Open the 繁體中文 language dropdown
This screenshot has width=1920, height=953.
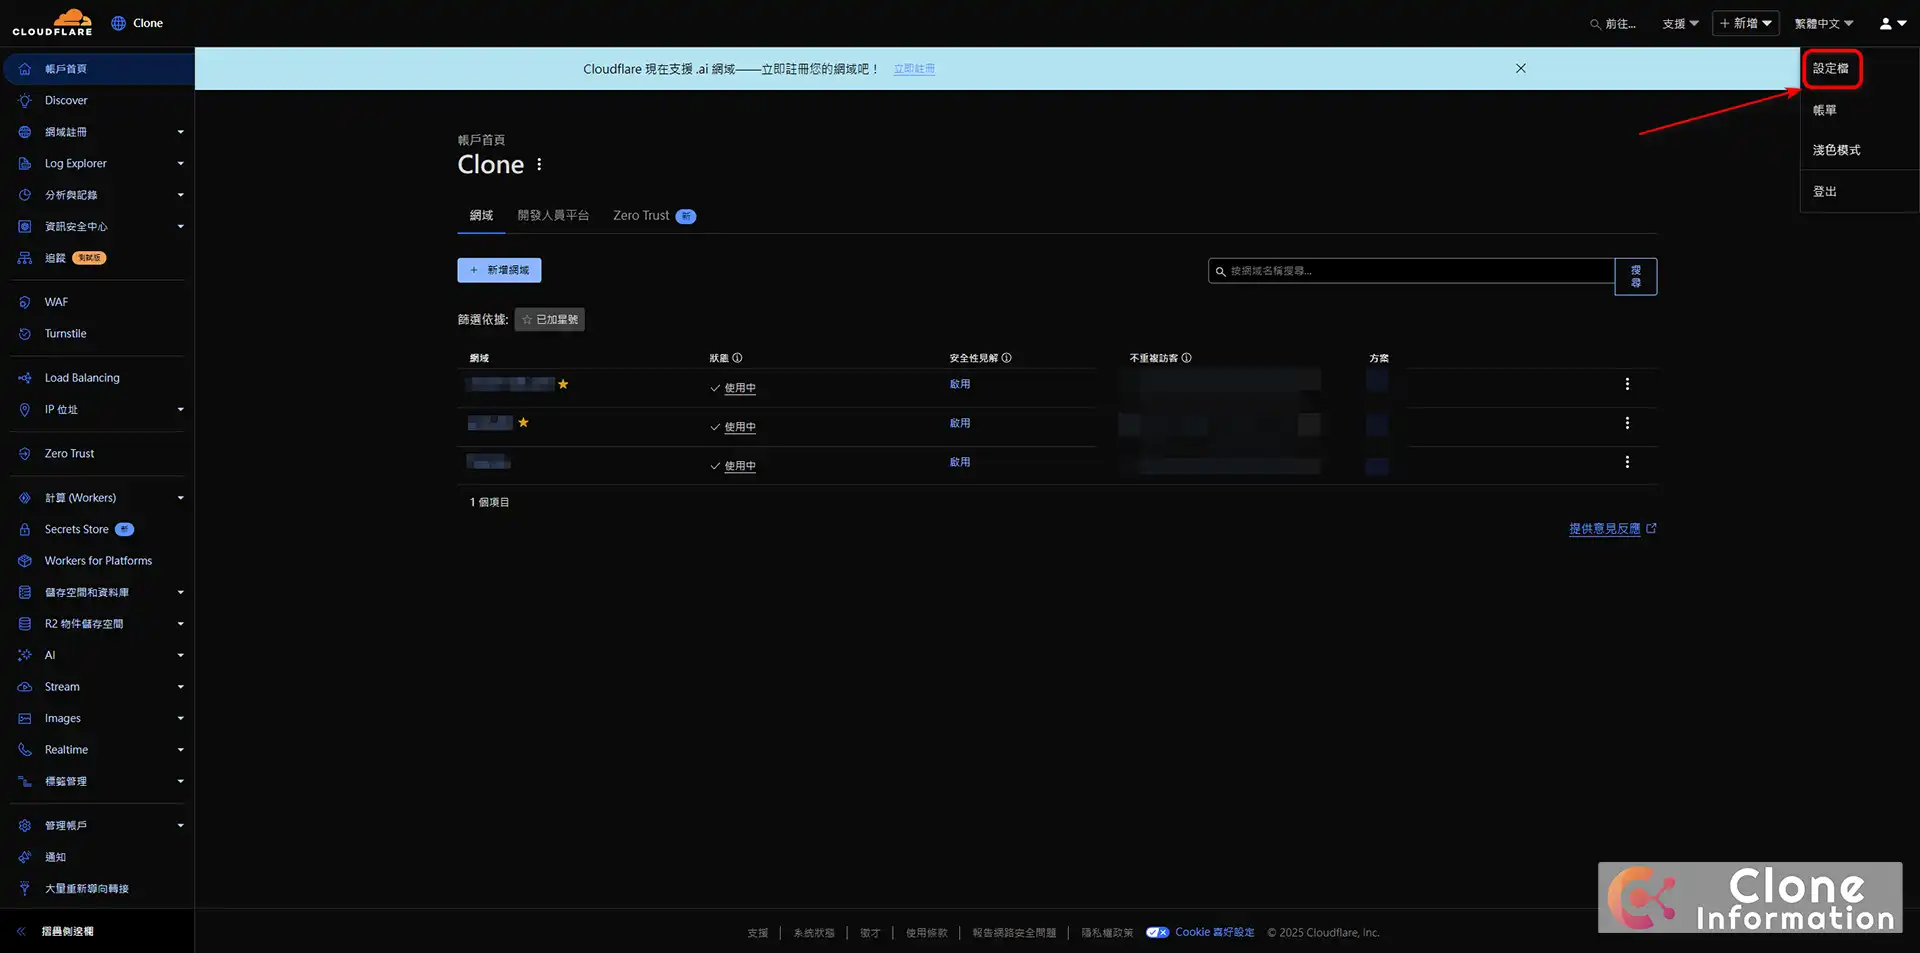click(1822, 22)
